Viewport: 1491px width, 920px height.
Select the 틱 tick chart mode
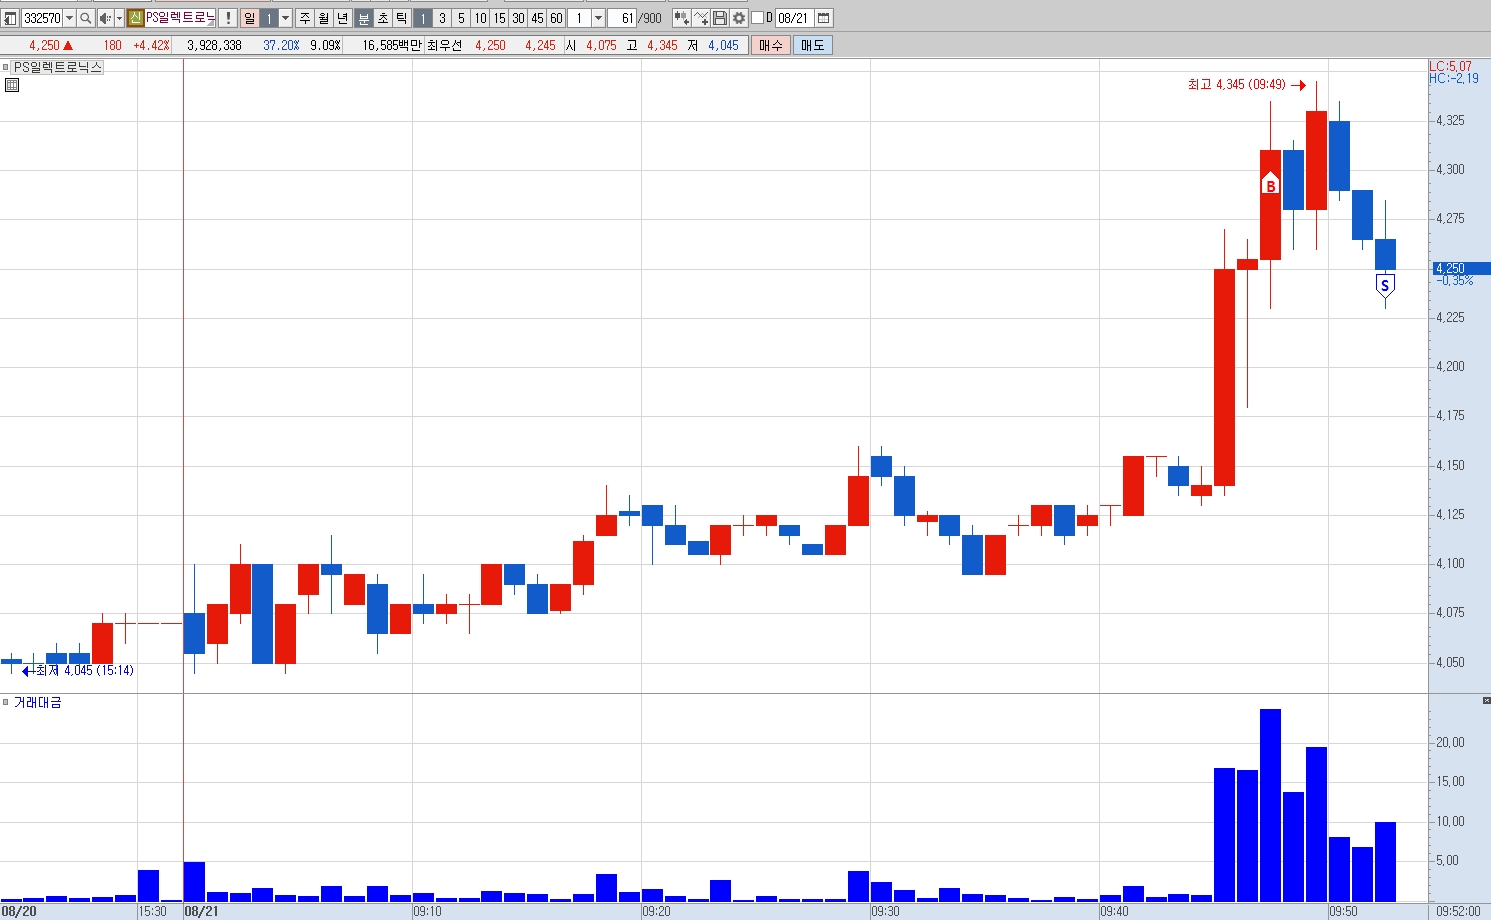coord(402,18)
